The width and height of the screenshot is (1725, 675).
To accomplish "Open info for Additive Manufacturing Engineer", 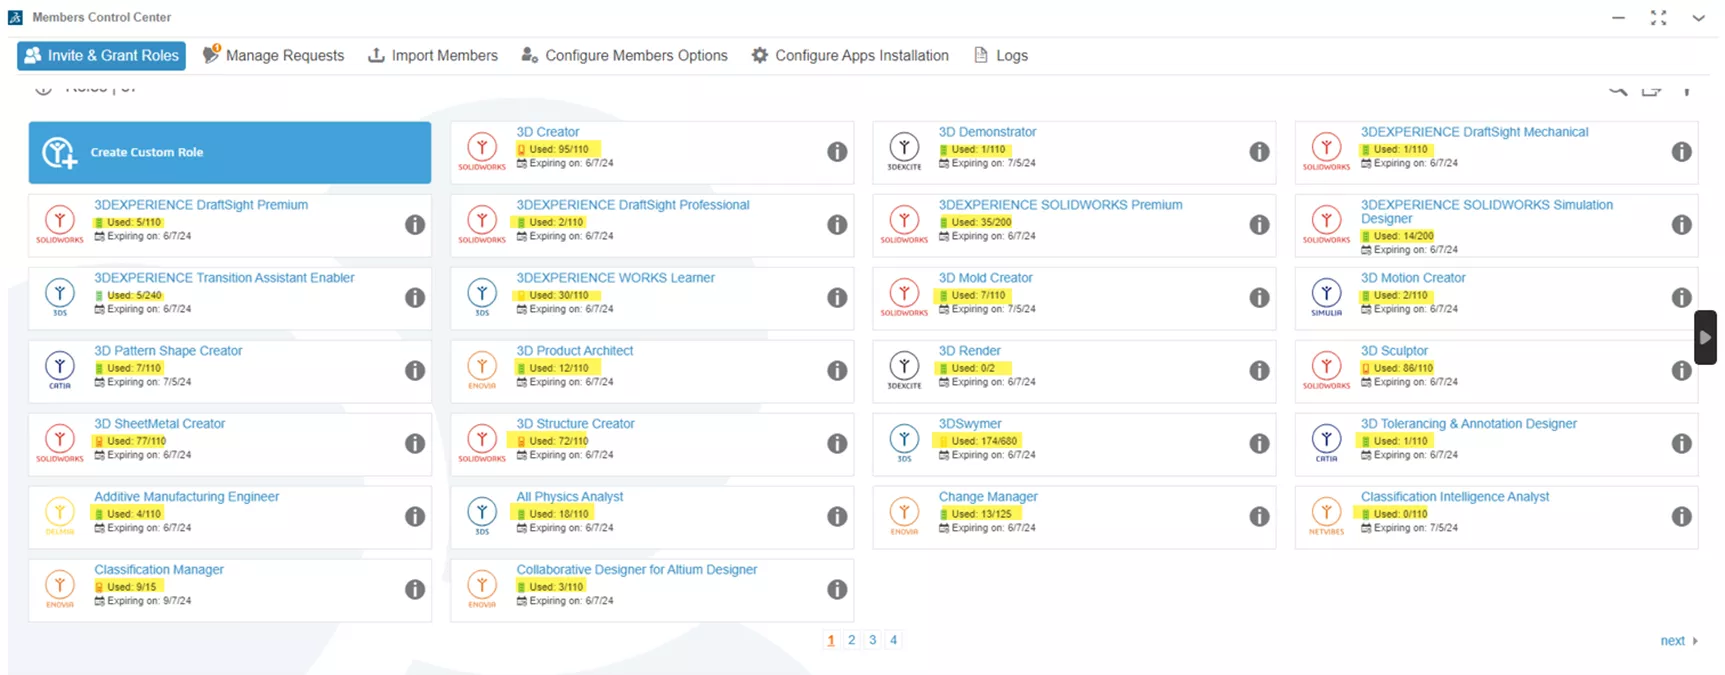I will tap(415, 517).
